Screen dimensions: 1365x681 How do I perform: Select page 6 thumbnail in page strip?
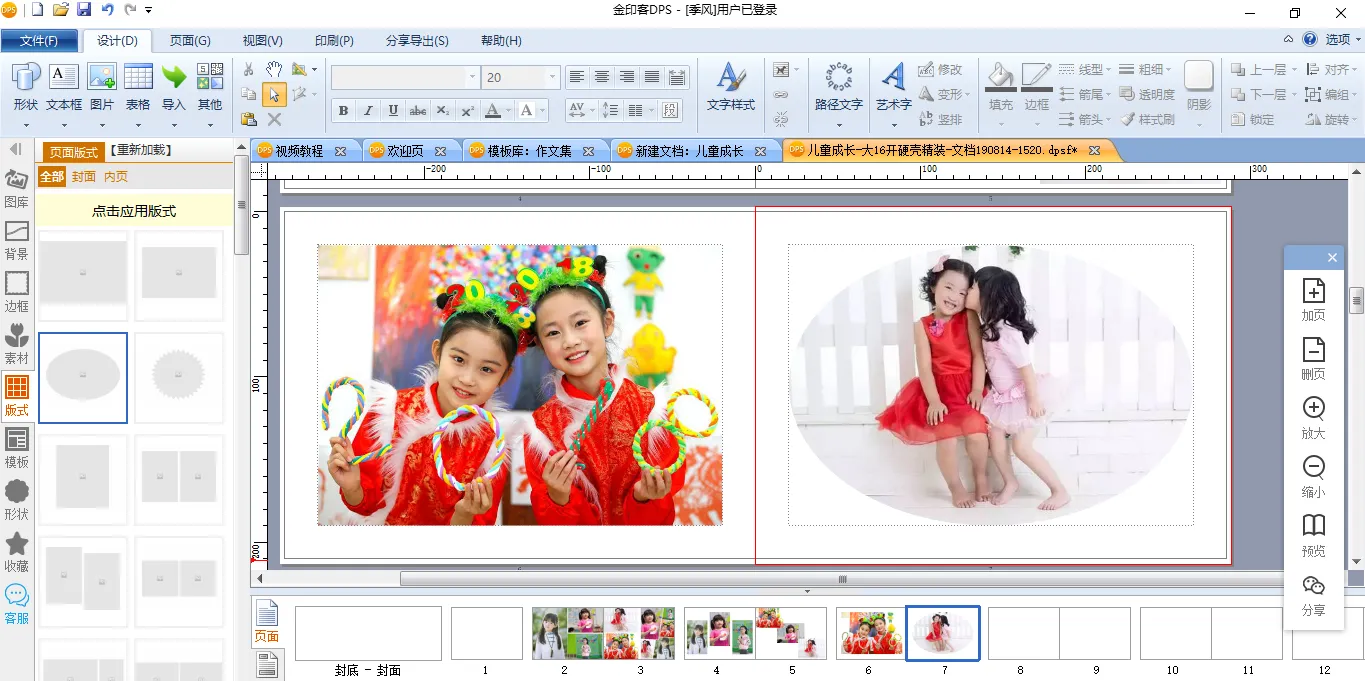pos(869,633)
